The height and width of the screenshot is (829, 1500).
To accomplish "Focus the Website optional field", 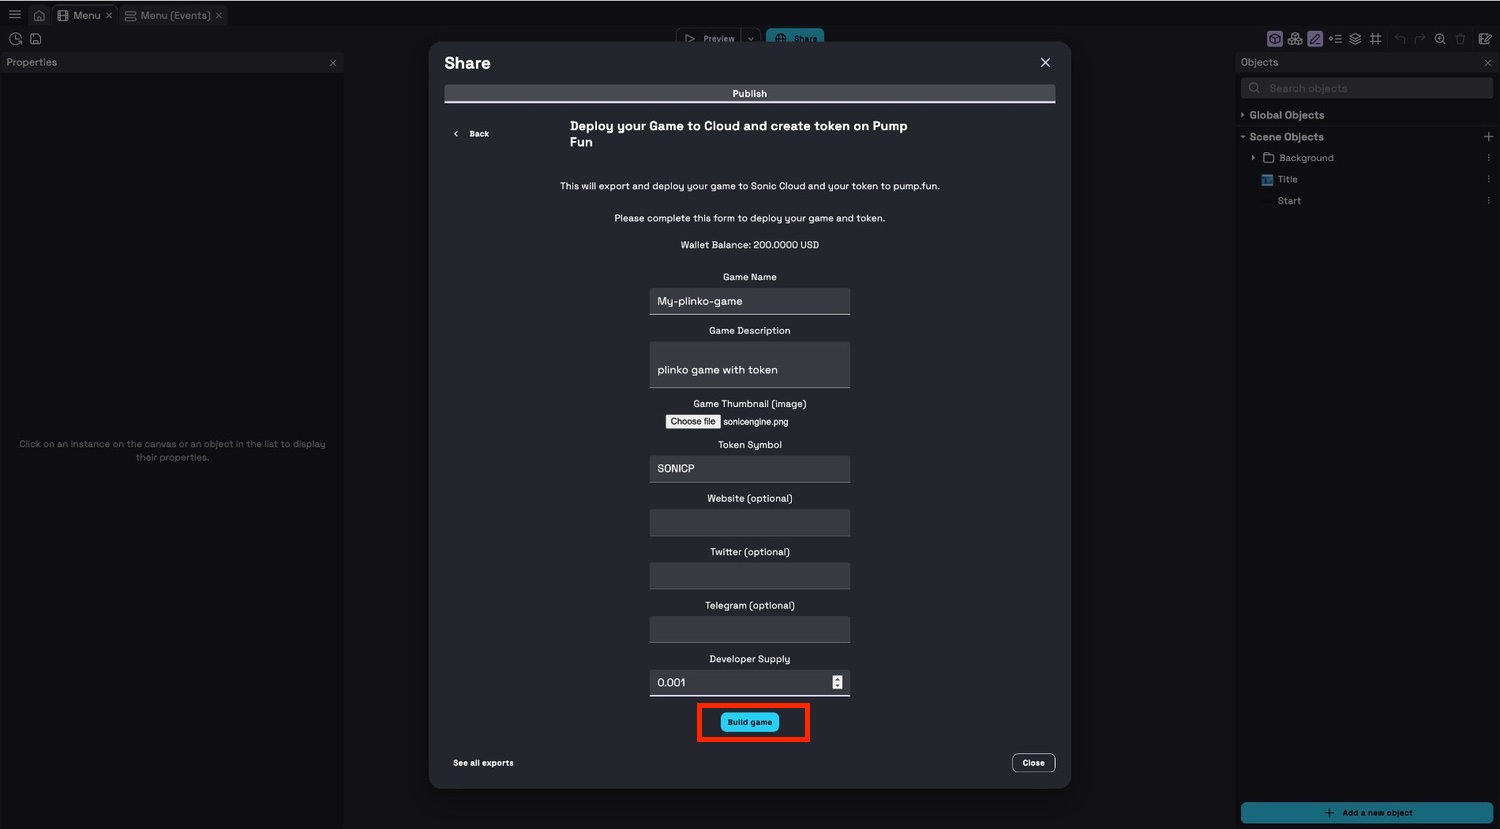I will point(750,522).
